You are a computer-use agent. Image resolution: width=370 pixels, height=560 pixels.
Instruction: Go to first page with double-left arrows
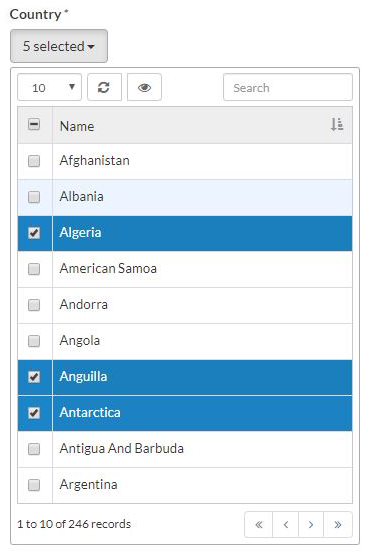(x=259, y=524)
